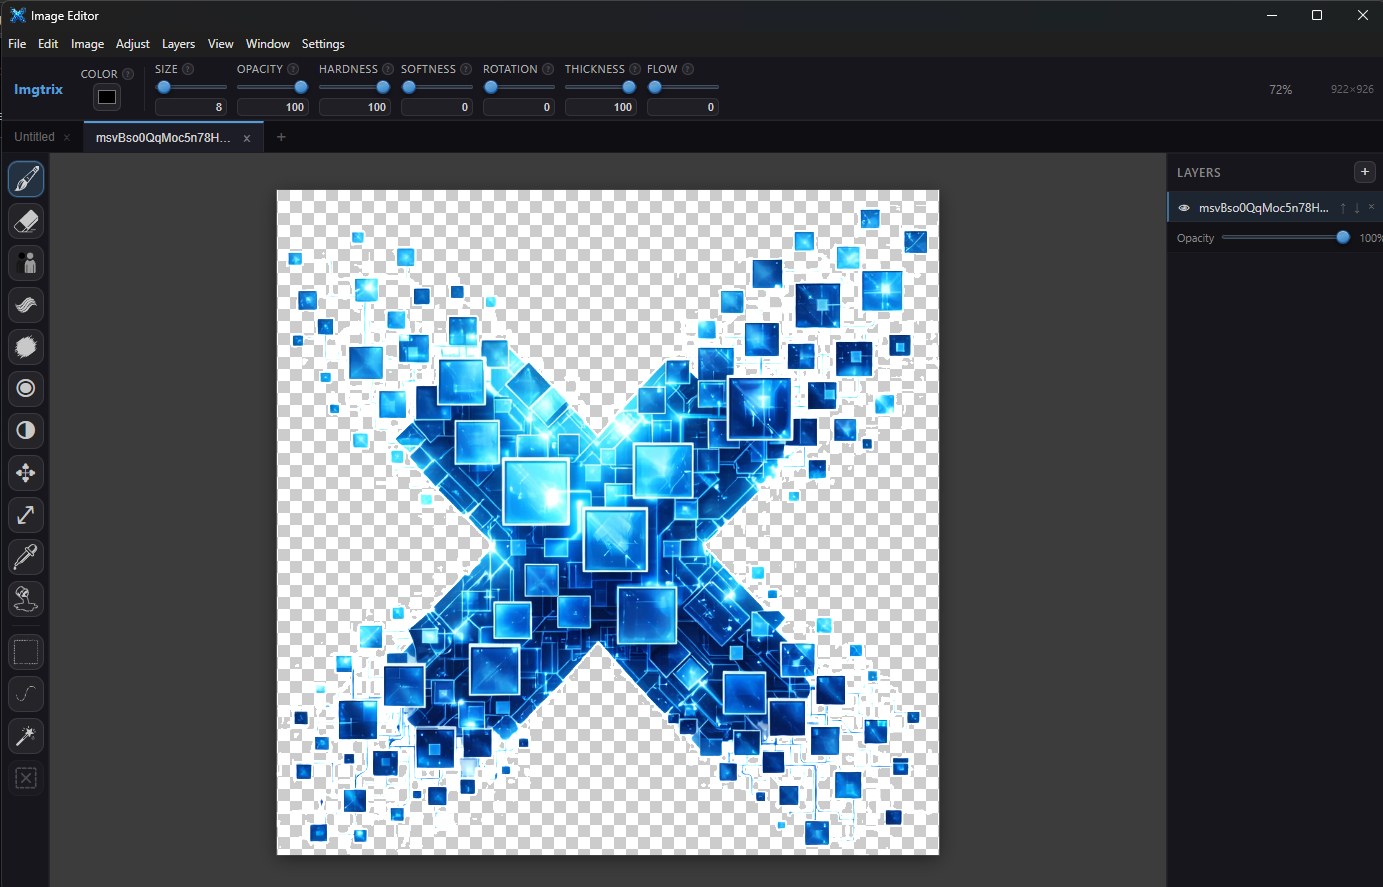The image size is (1383, 887).
Task: Click the SIZE slider handle
Action: pyautogui.click(x=164, y=87)
